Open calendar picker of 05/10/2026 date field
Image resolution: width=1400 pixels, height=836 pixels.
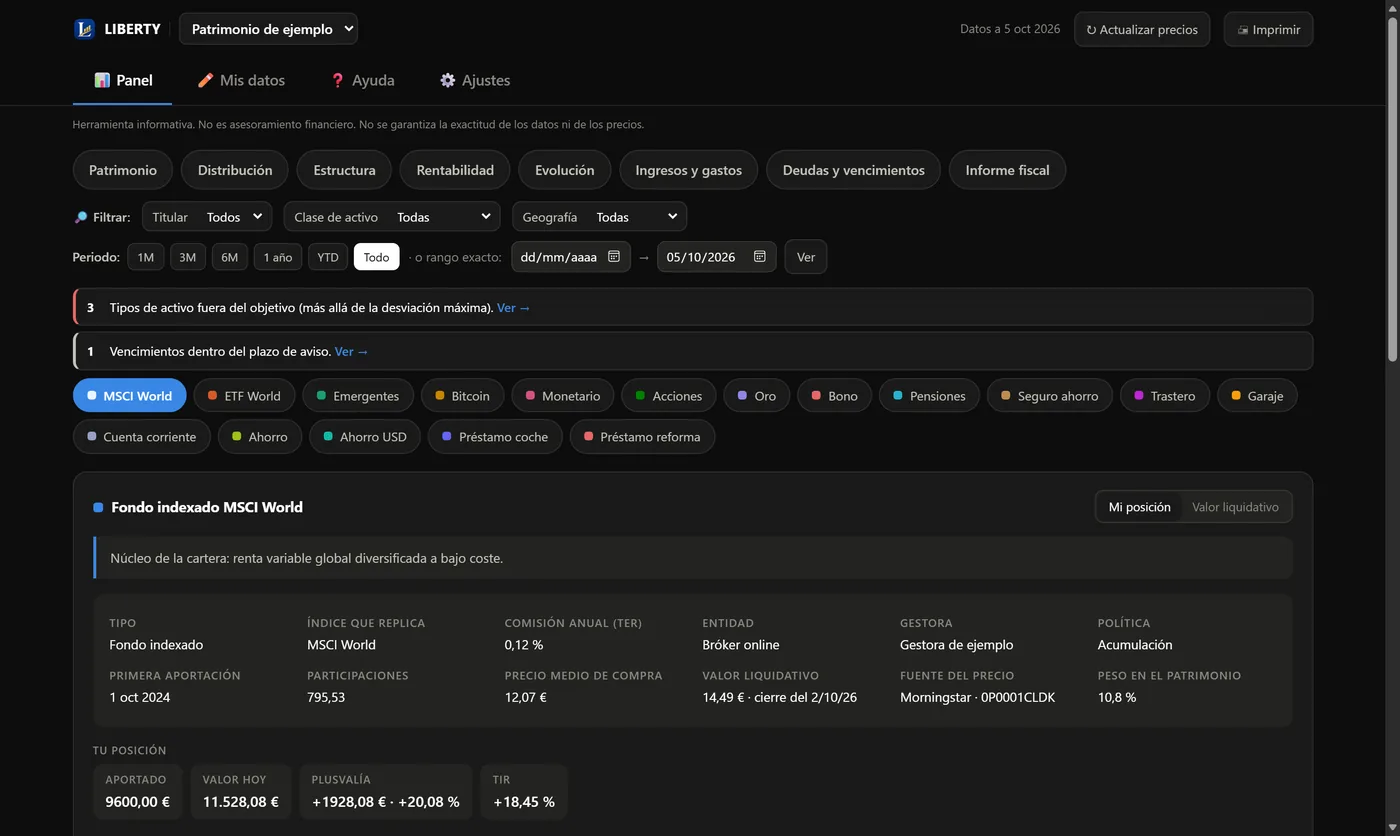[x=759, y=257]
